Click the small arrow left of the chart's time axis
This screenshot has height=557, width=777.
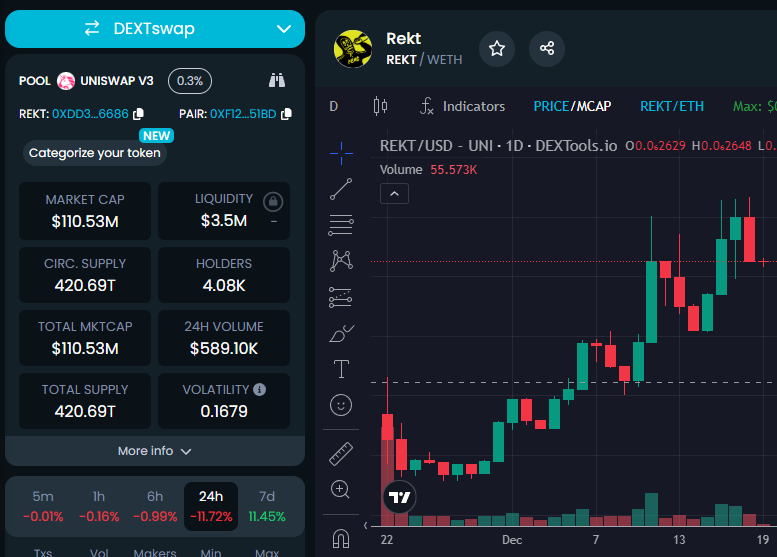[x=366, y=525]
